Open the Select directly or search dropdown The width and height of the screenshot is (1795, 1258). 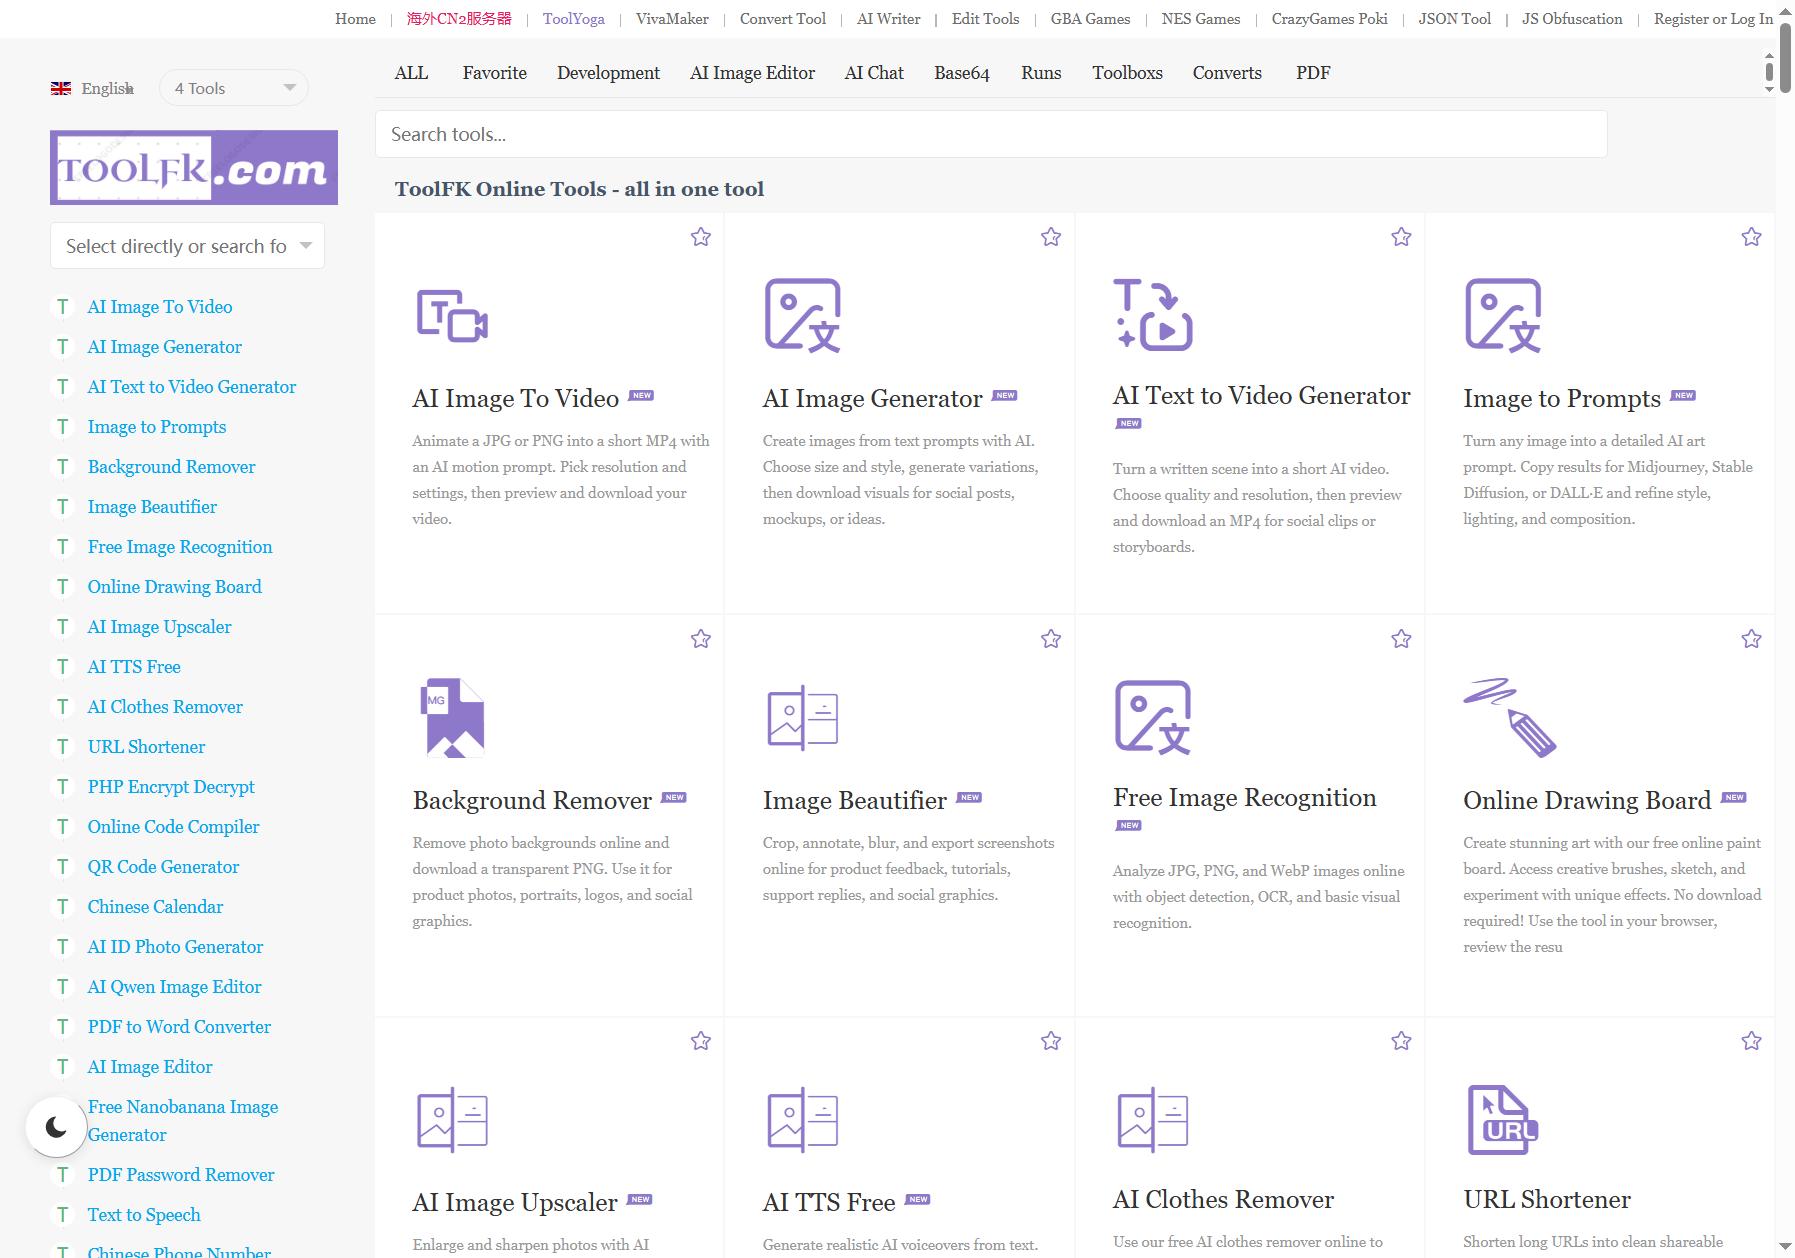click(x=187, y=246)
